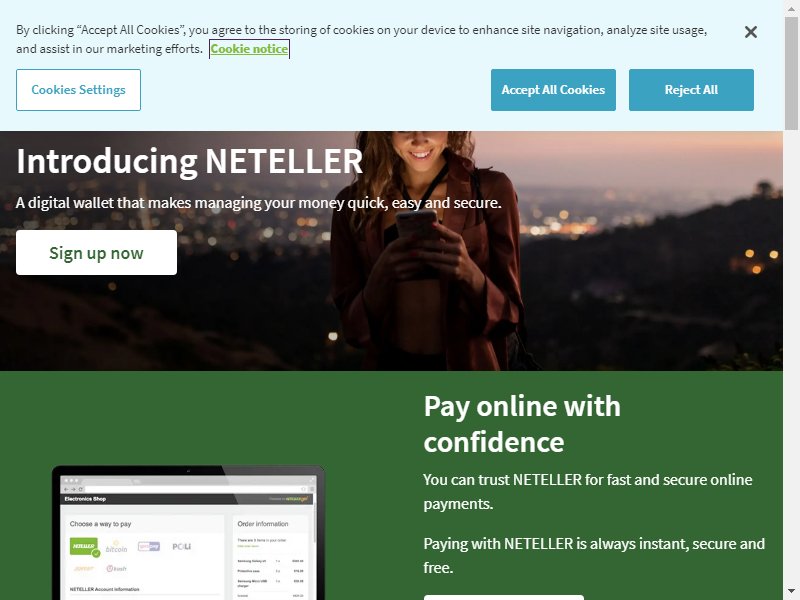Click the POLi logo in the laptop mockup
The image size is (800, 600).
tap(181, 546)
